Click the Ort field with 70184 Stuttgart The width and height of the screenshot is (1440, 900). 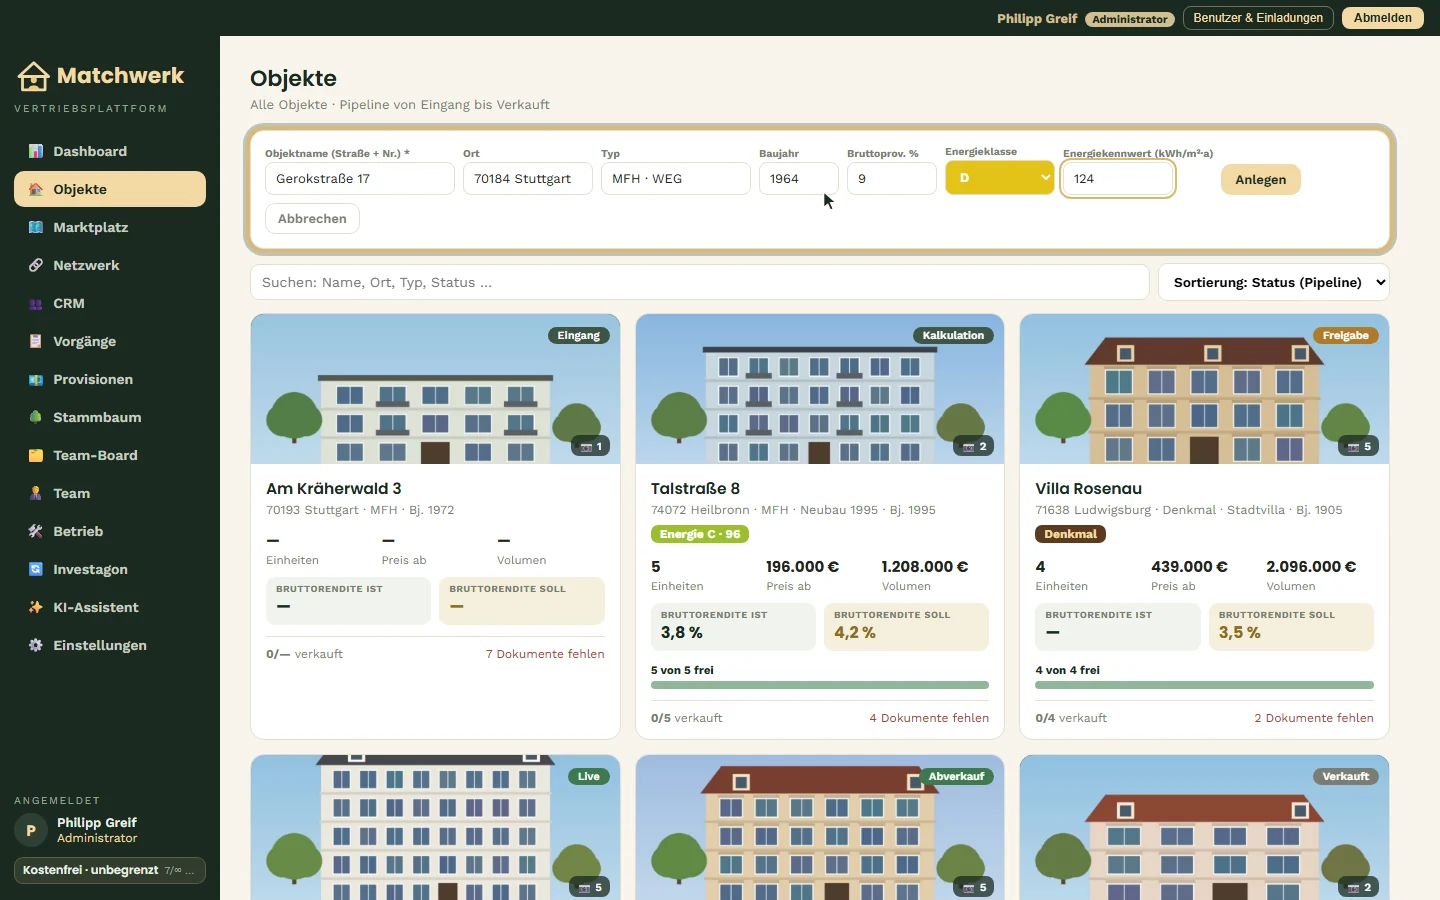coord(528,179)
